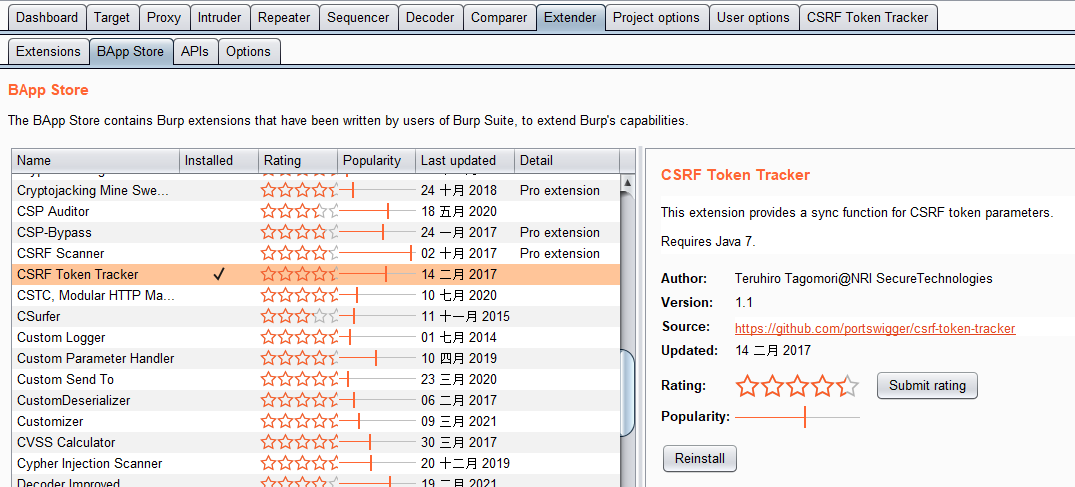Select the CSP-Bypass extension row

(x=316, y=233)
